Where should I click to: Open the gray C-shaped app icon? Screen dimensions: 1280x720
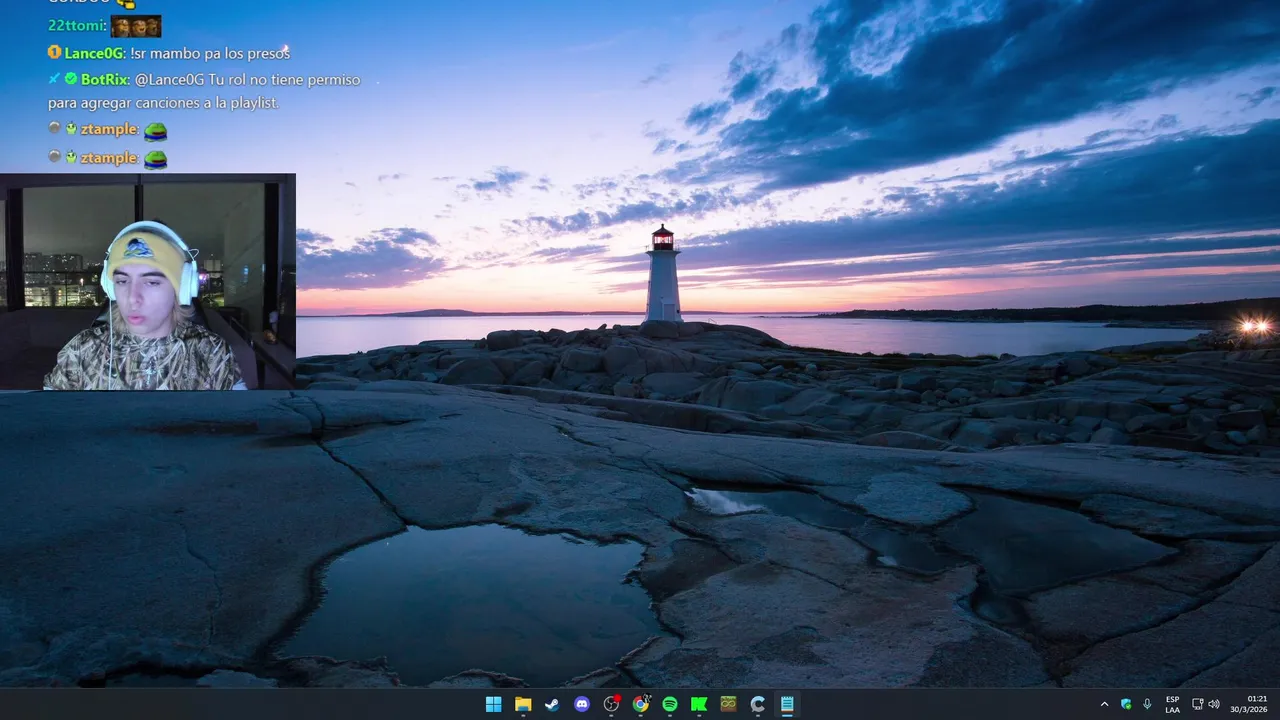coord(758,704)
